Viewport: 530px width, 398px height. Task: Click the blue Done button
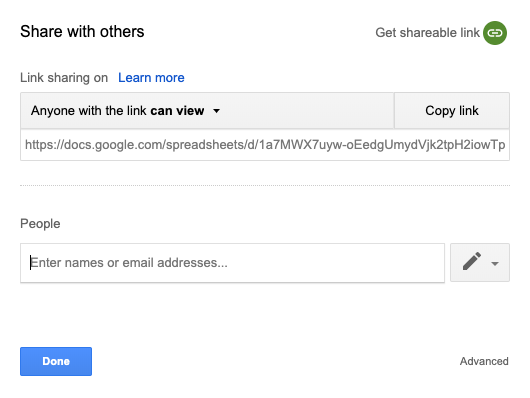[56, 361]
